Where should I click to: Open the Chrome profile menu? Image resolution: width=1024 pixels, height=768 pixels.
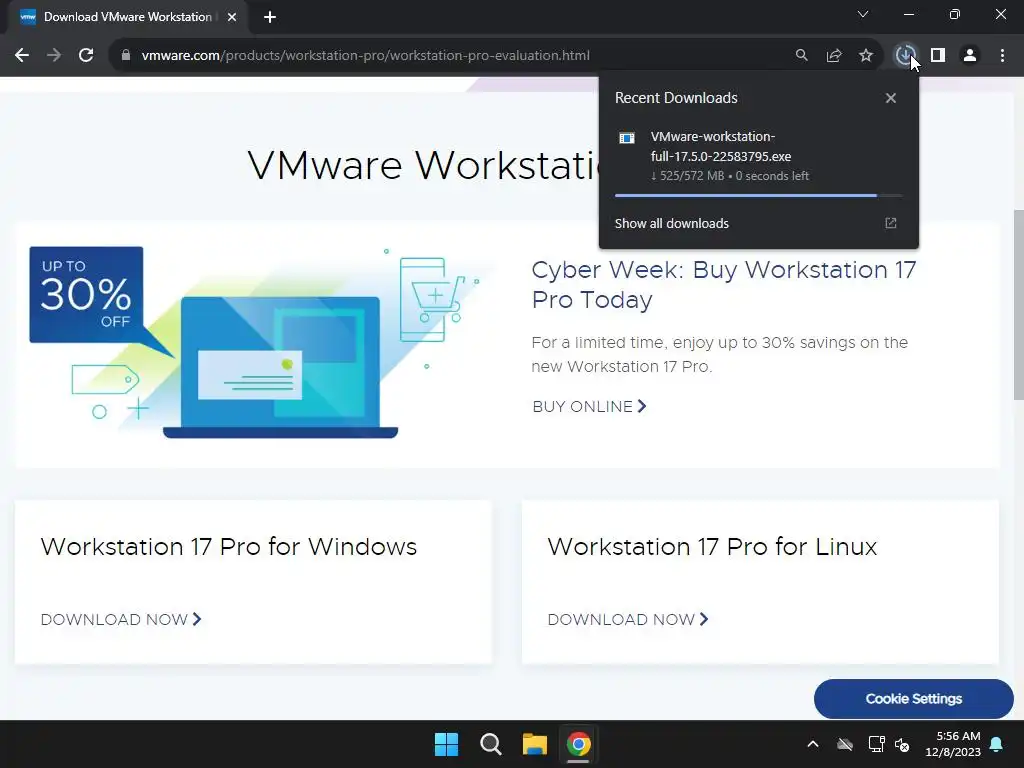click(970, 56)
